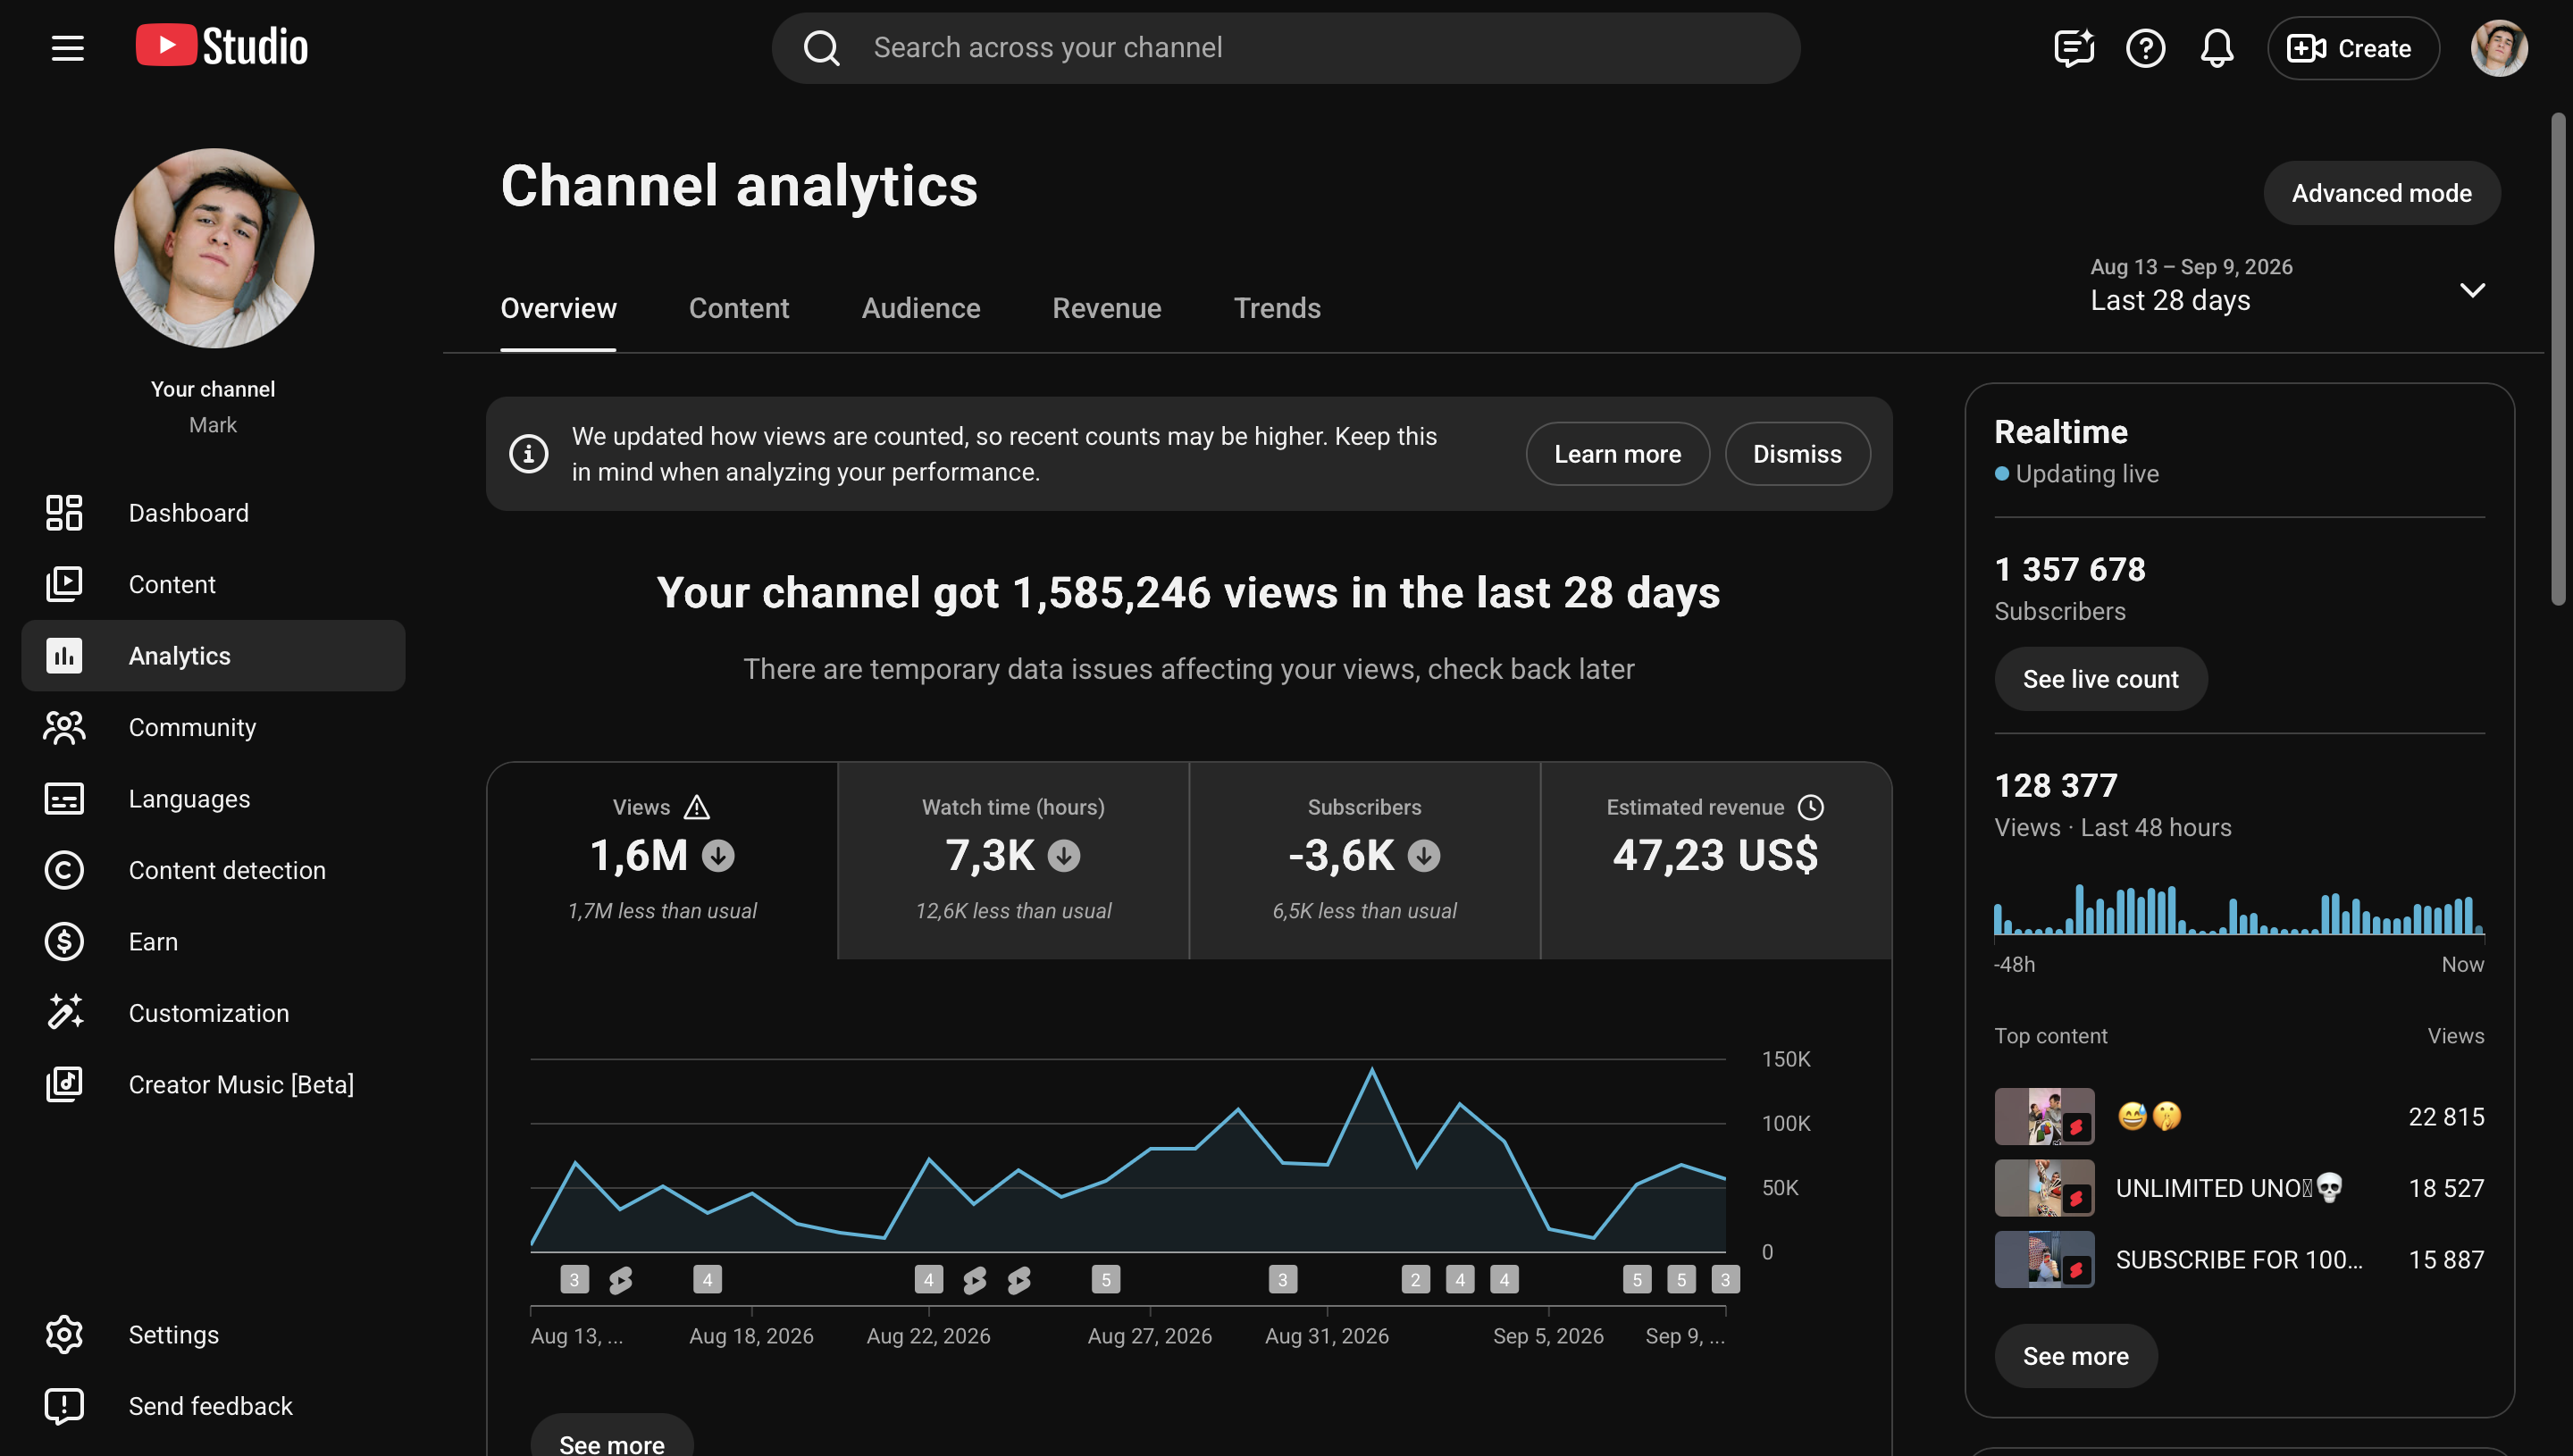2573x1456 pixels.
Task: Open Creator Music Beta icon
Action: click(x=64, y=1084)
